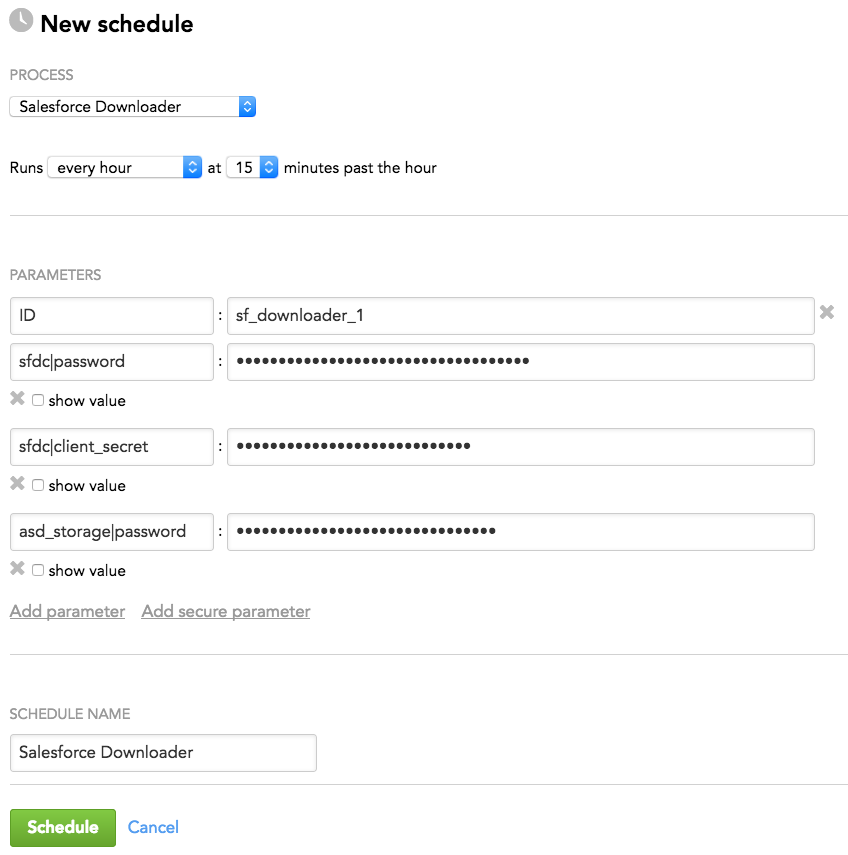Click the Add parameter link
The image size is (848, 855).
point(68,611)
